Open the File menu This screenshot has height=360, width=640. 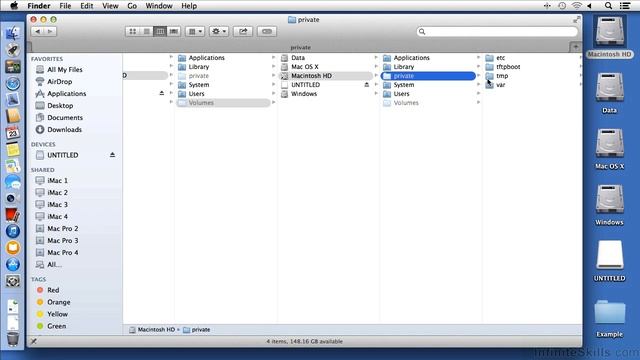[65, 6]
